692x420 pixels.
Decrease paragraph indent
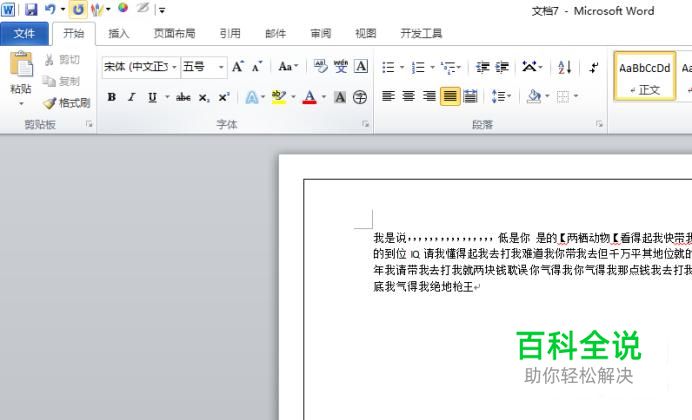482,67
